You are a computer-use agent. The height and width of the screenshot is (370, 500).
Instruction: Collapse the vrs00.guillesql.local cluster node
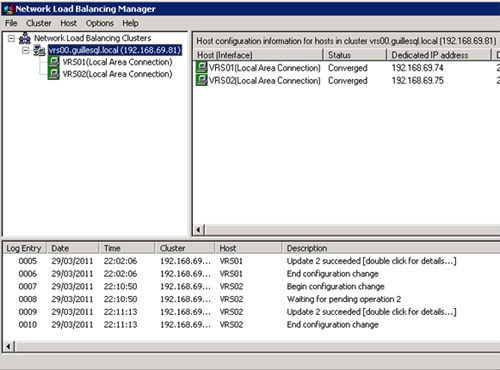tap(25, 51)
